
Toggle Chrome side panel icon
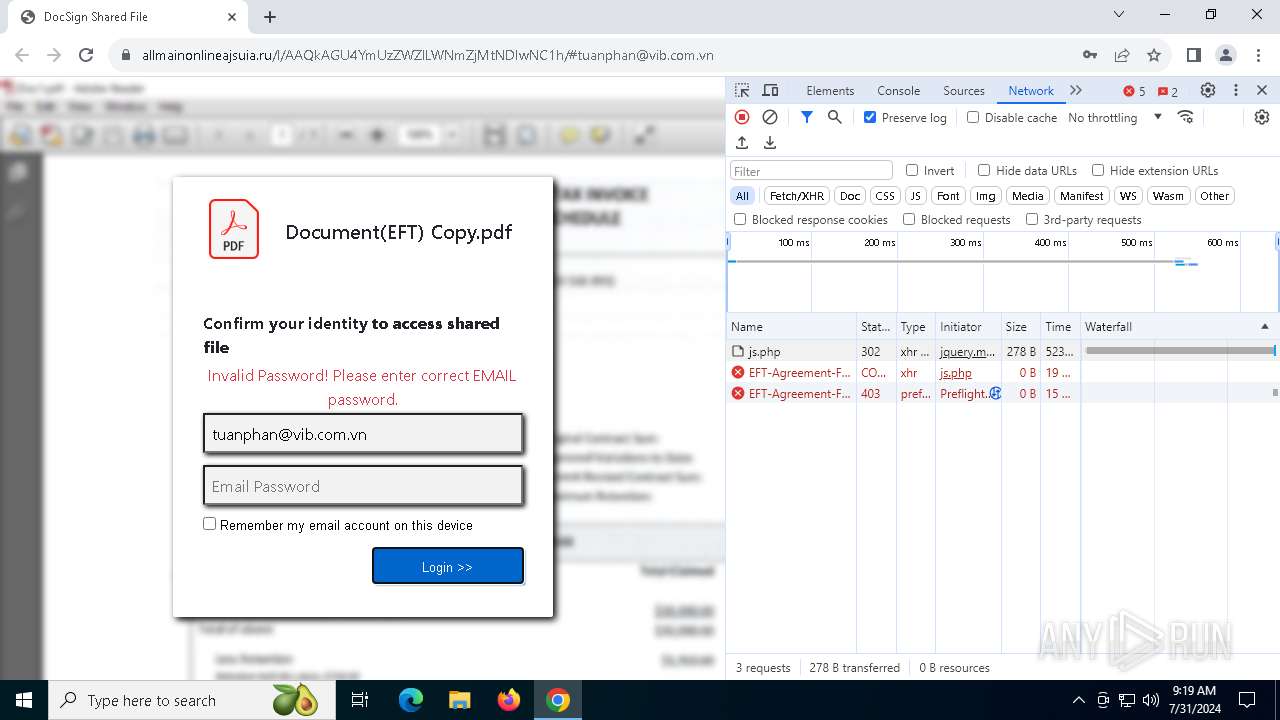click(x=1194, y=55)
